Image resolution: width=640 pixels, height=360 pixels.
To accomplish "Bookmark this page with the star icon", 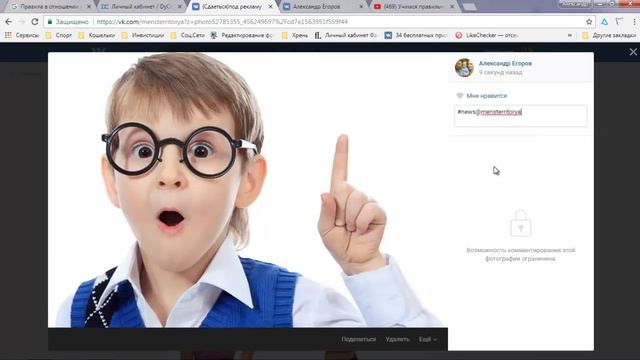I will (589, 22).
